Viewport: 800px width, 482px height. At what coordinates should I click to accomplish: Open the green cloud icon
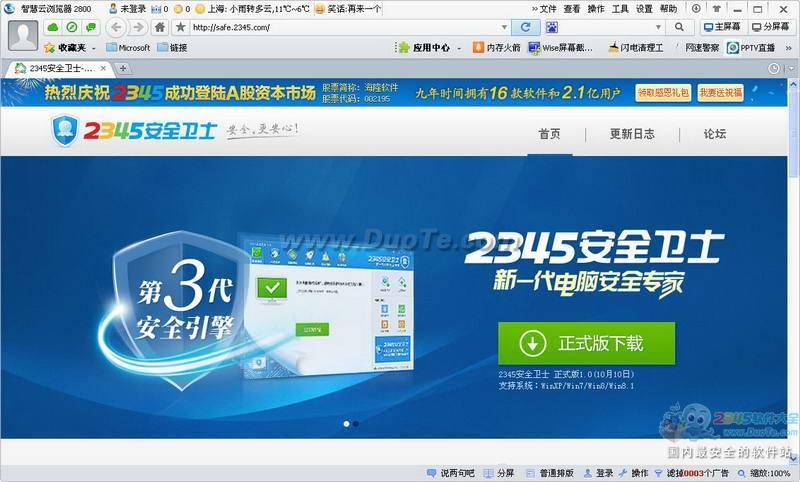pos(53,27)
